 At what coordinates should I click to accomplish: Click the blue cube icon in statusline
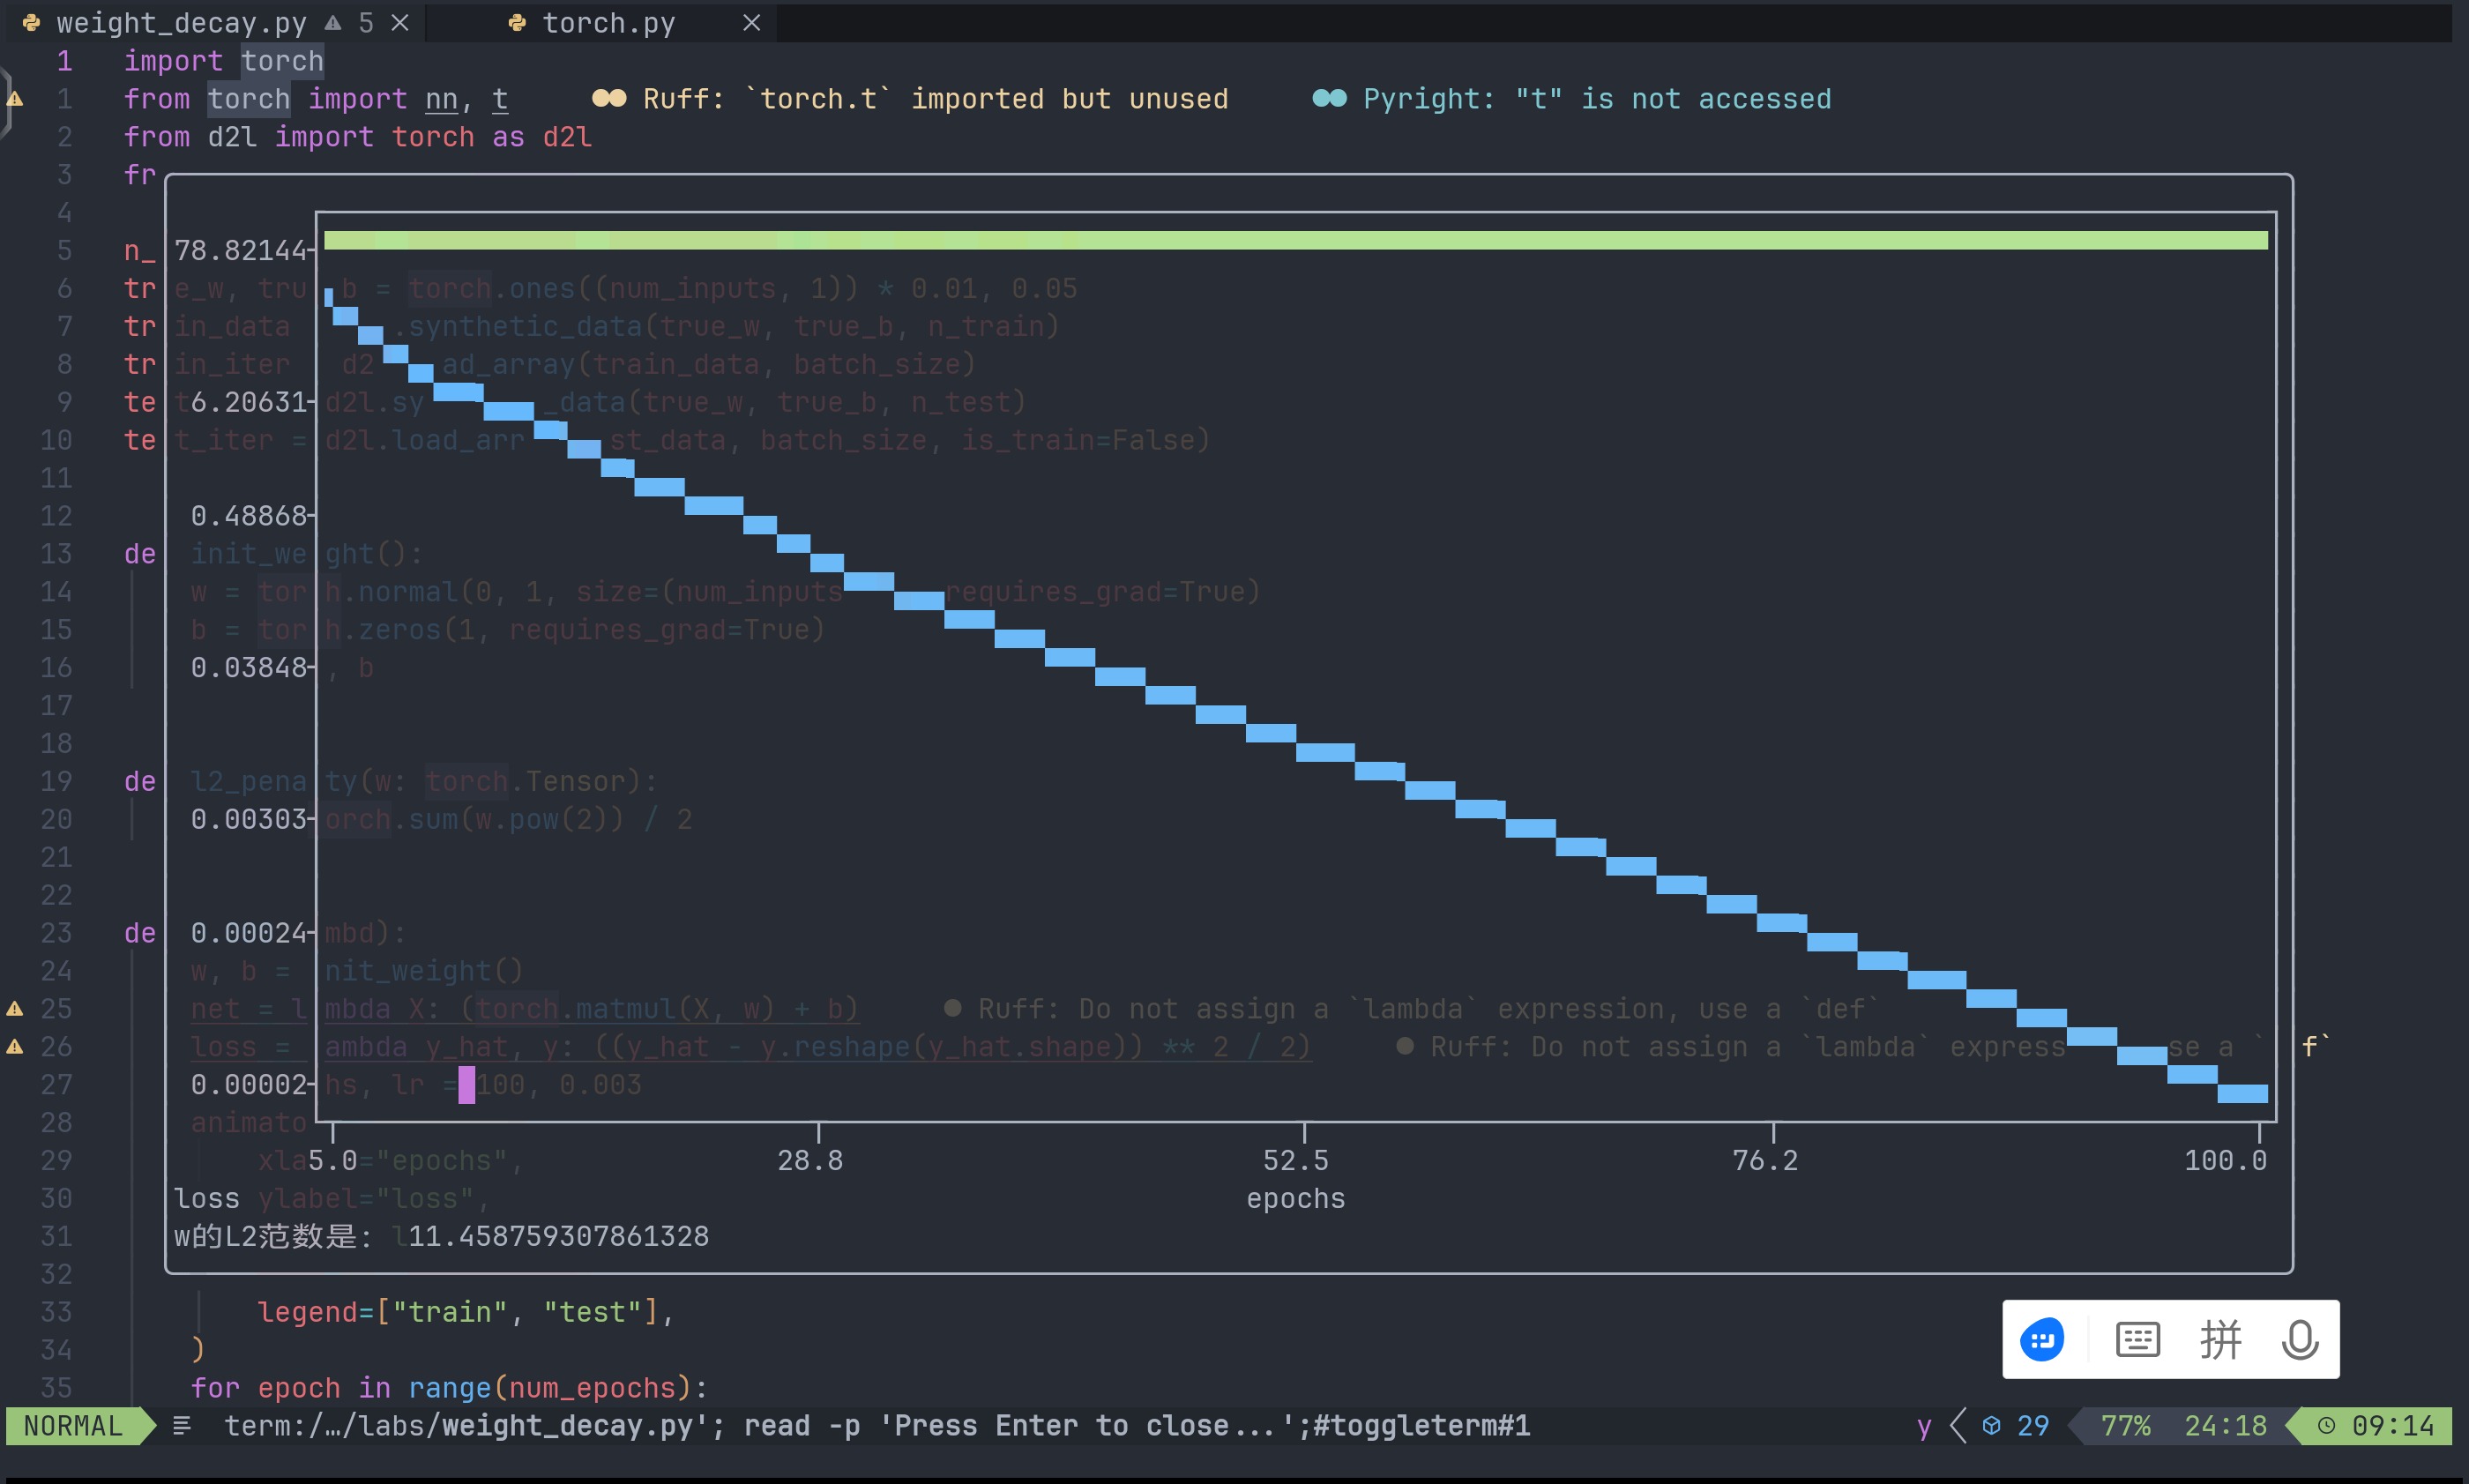point(1991,1425)
